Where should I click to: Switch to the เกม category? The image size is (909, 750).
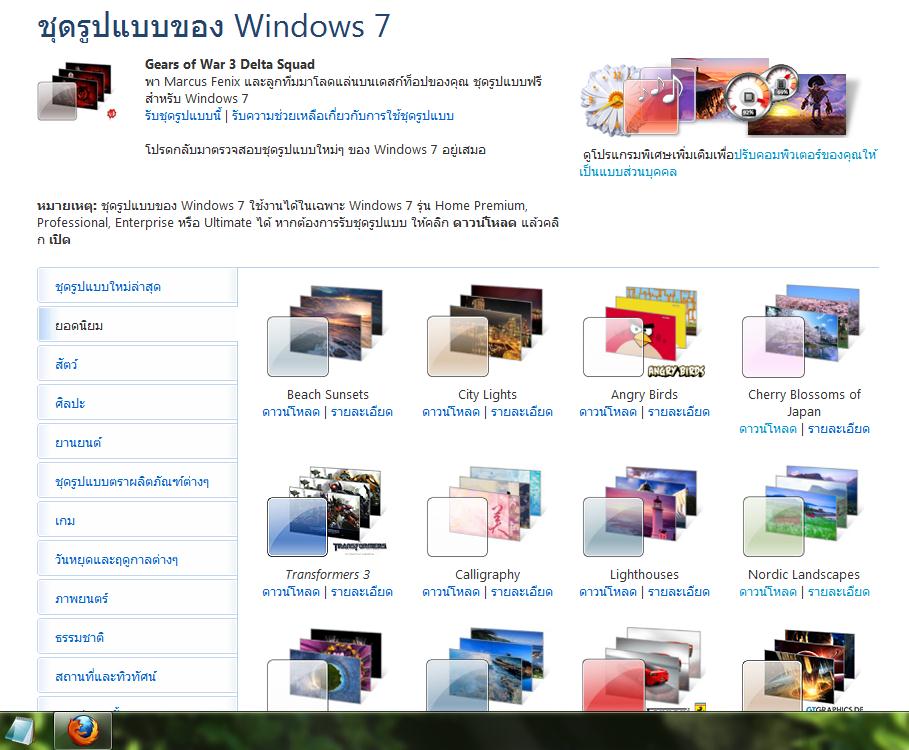[138, 520]
